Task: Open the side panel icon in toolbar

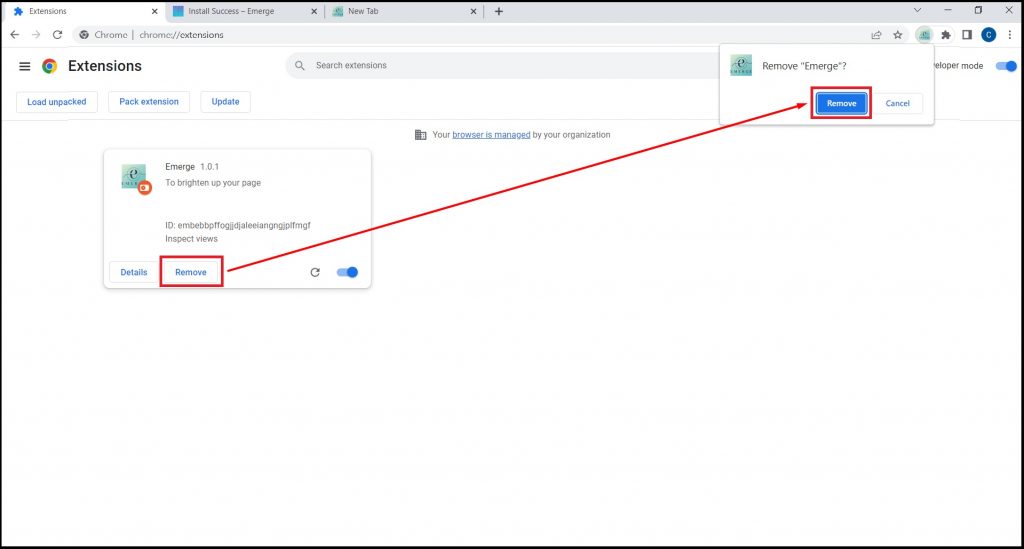Action: [967, 35]
